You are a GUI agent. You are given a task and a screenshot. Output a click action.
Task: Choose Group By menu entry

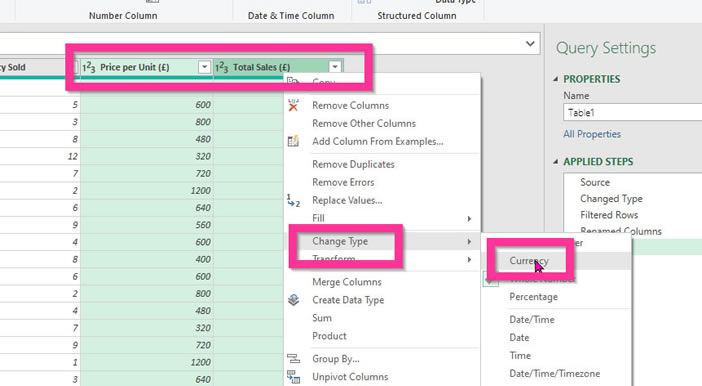pyautogui.click(x=336, y=359)
